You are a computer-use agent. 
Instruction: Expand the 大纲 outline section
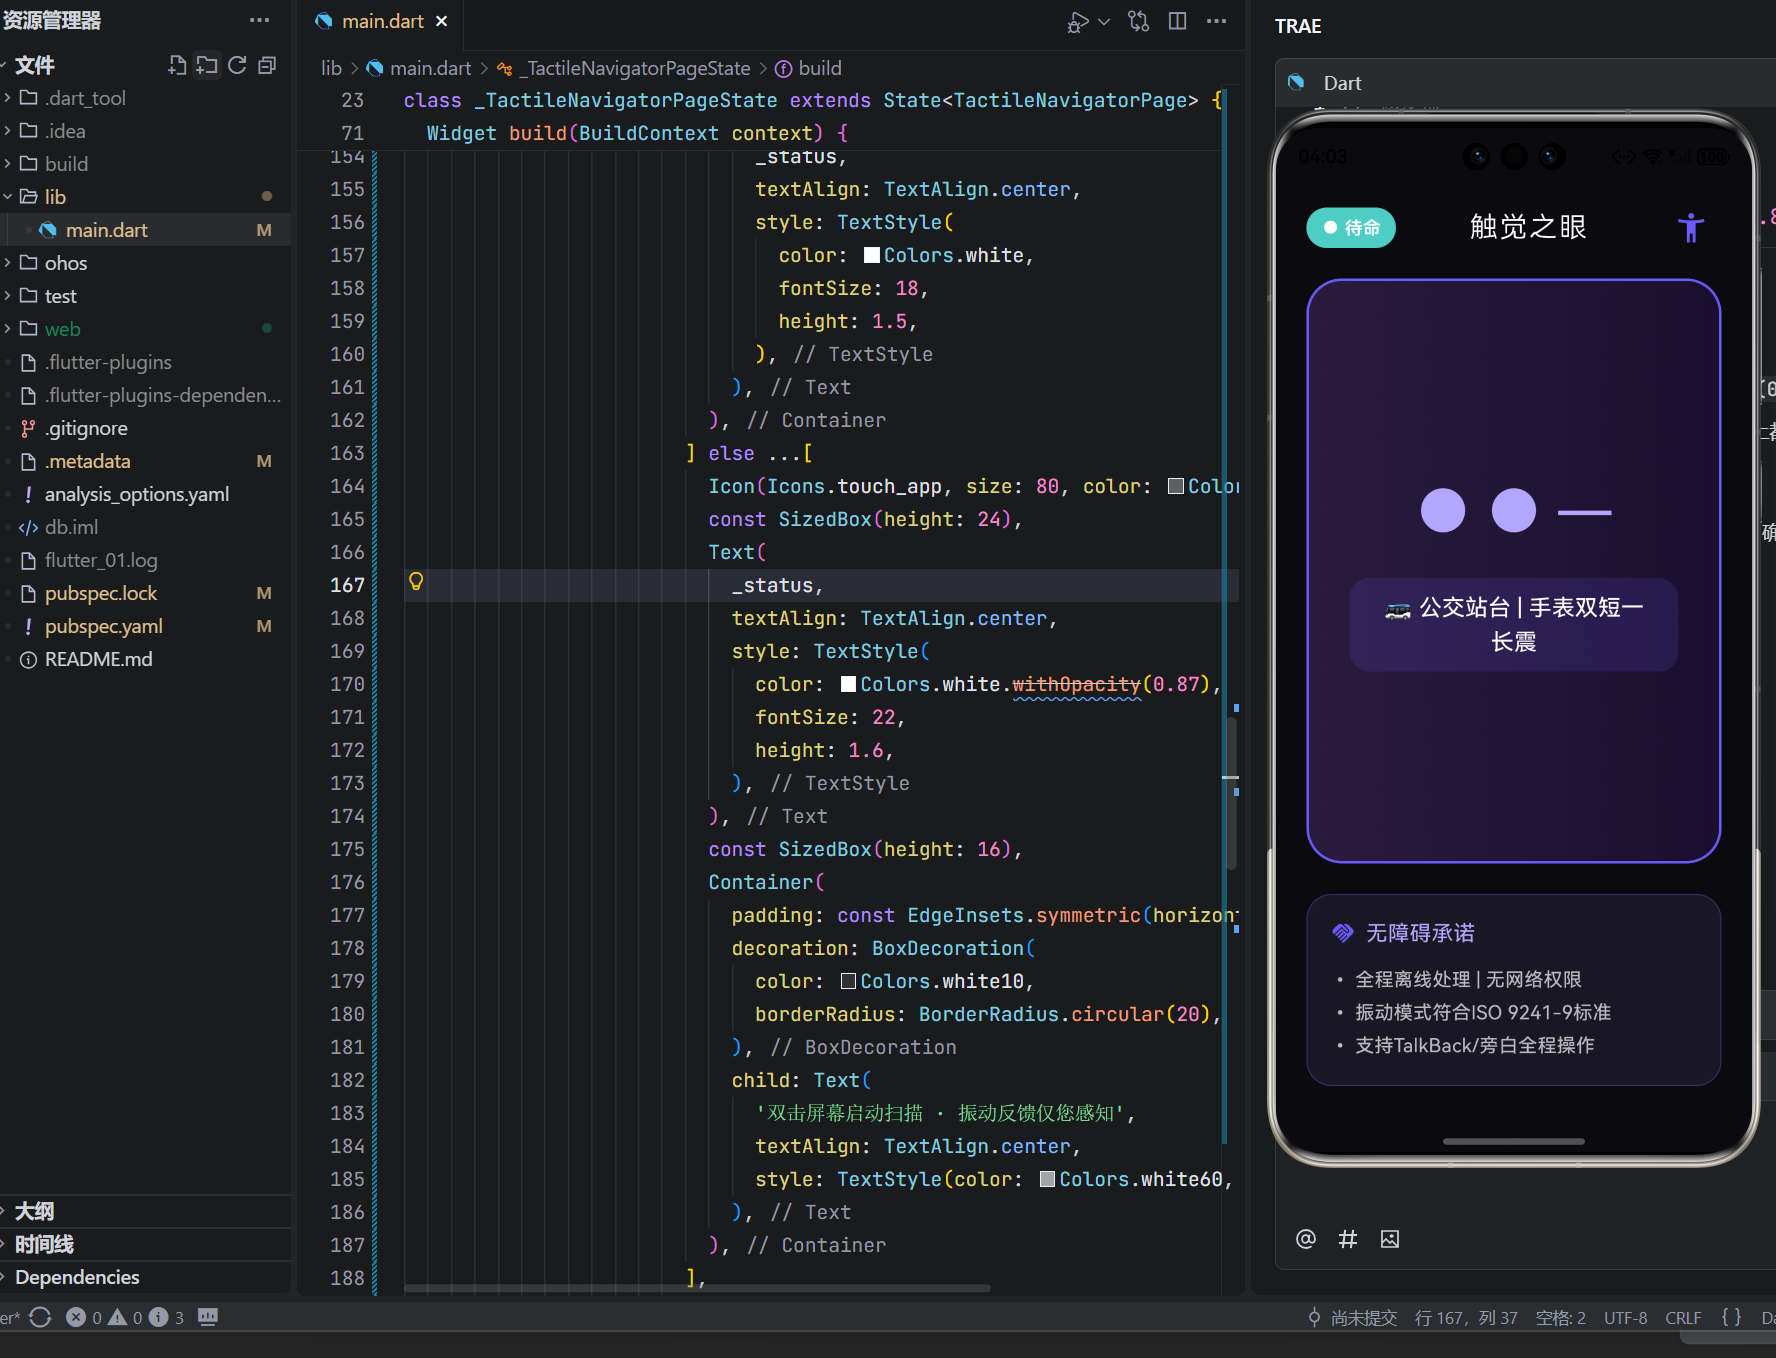pos(145,1211)
